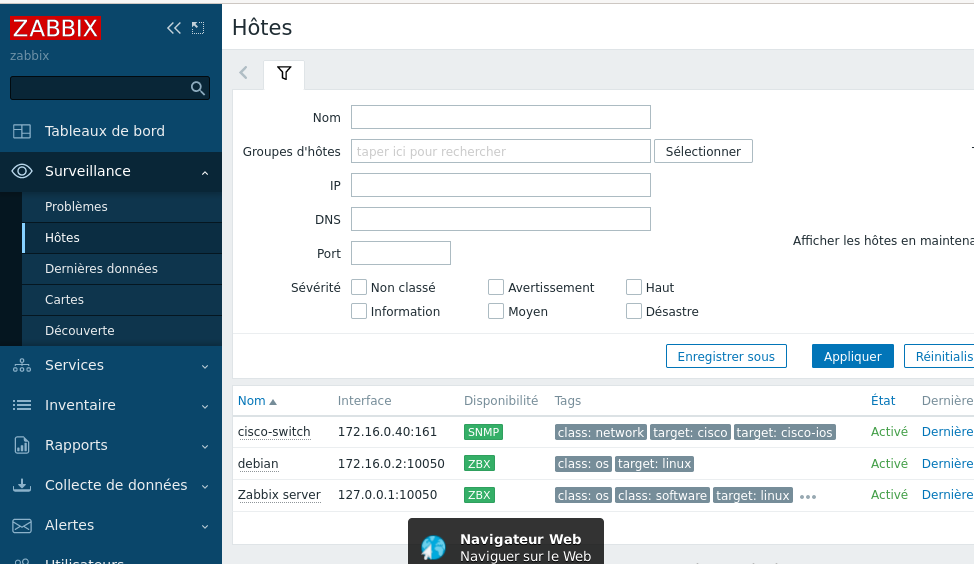
Task: Open Problèmes in the Surveillance submenu
Action: [x=76, y=207]
